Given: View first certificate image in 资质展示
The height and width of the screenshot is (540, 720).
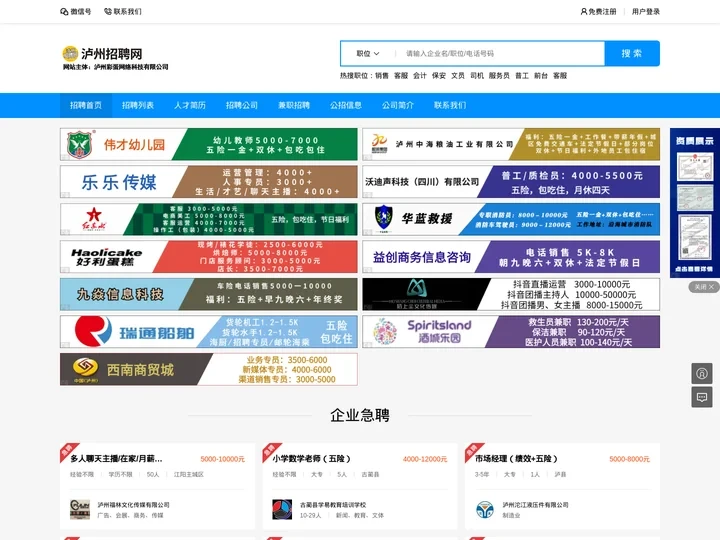Looking at the screenshot, I should pos(695,166).
